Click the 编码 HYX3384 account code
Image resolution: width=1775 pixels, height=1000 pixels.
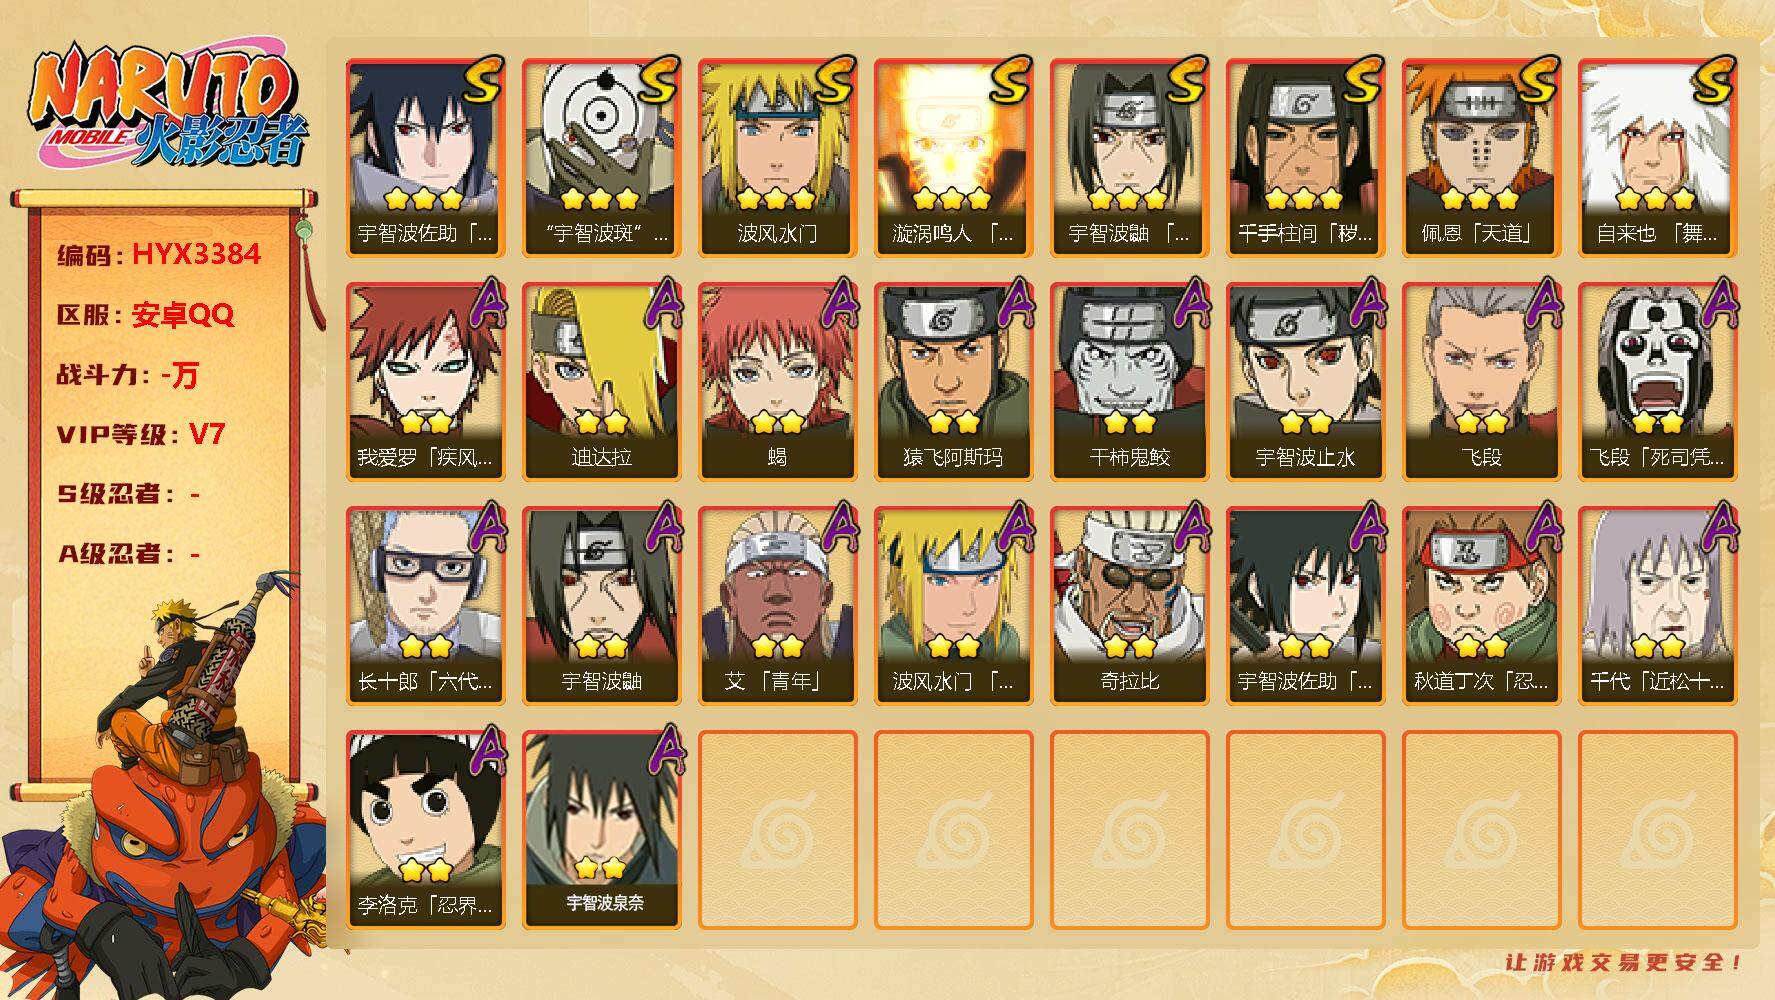pyautogui.click(x=159, y=254)
